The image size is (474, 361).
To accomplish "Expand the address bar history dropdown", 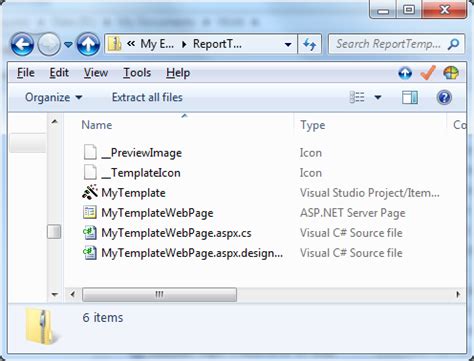I will tap(288, 44).
